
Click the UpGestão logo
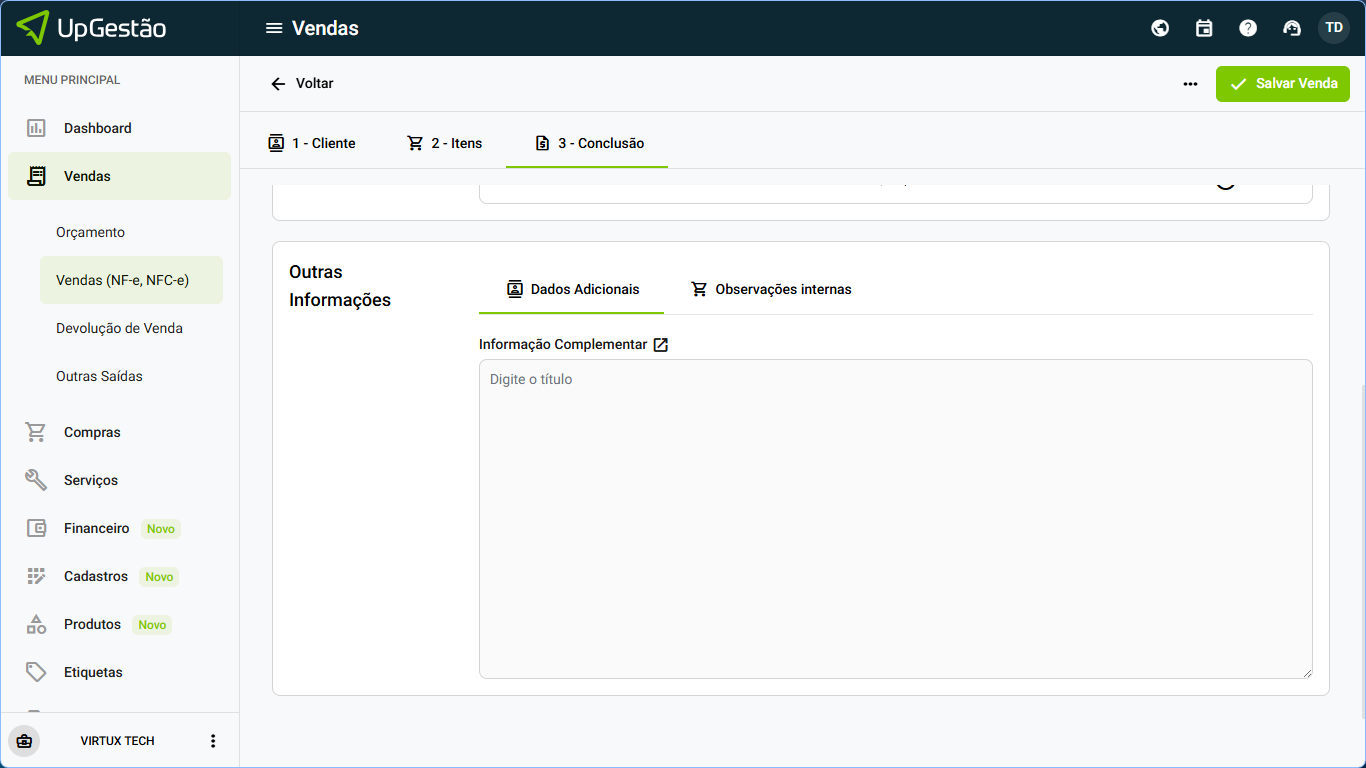click(92, 28)
